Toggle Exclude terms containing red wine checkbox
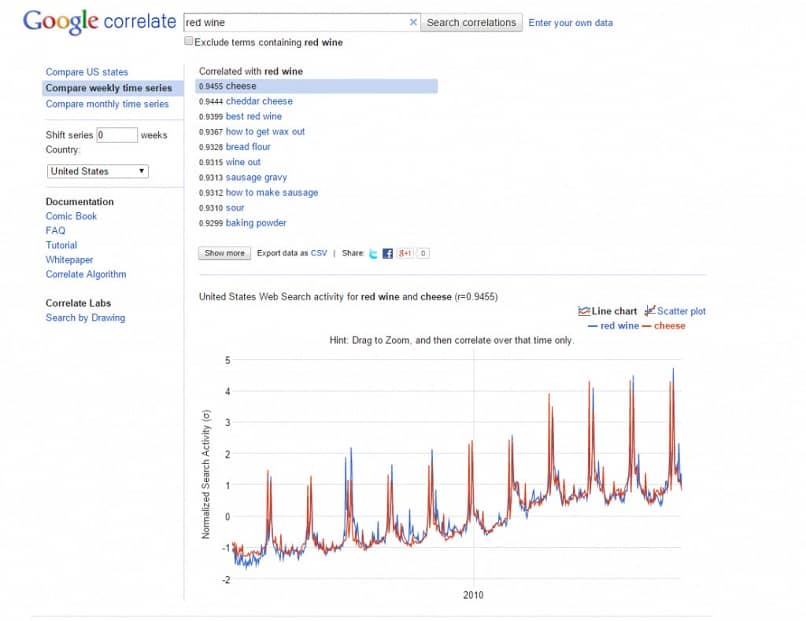Screen dimensions: 806x621 [x=189, y=41]
